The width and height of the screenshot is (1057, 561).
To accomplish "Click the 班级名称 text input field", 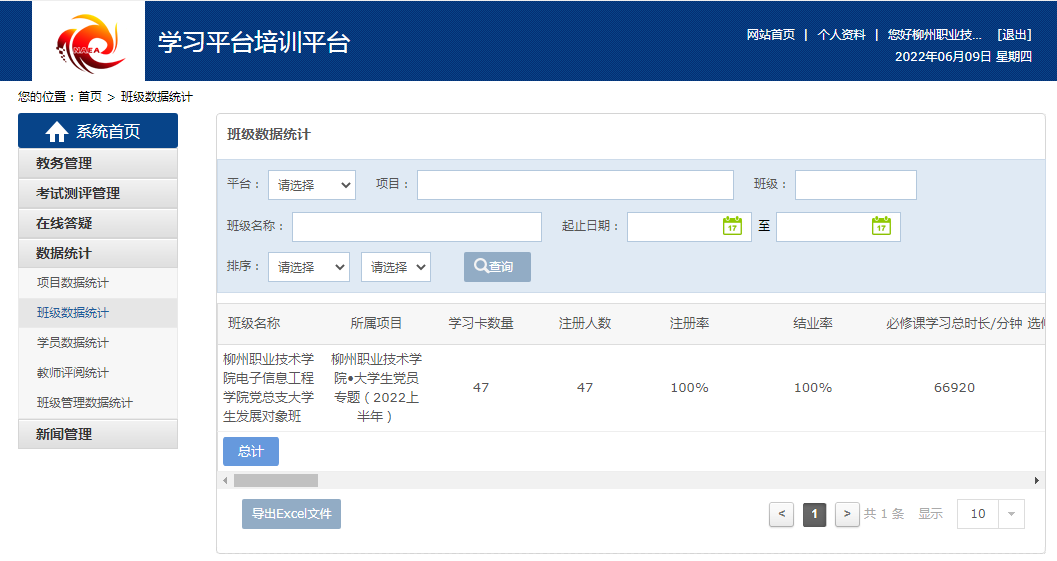I will tap(416, 227).
